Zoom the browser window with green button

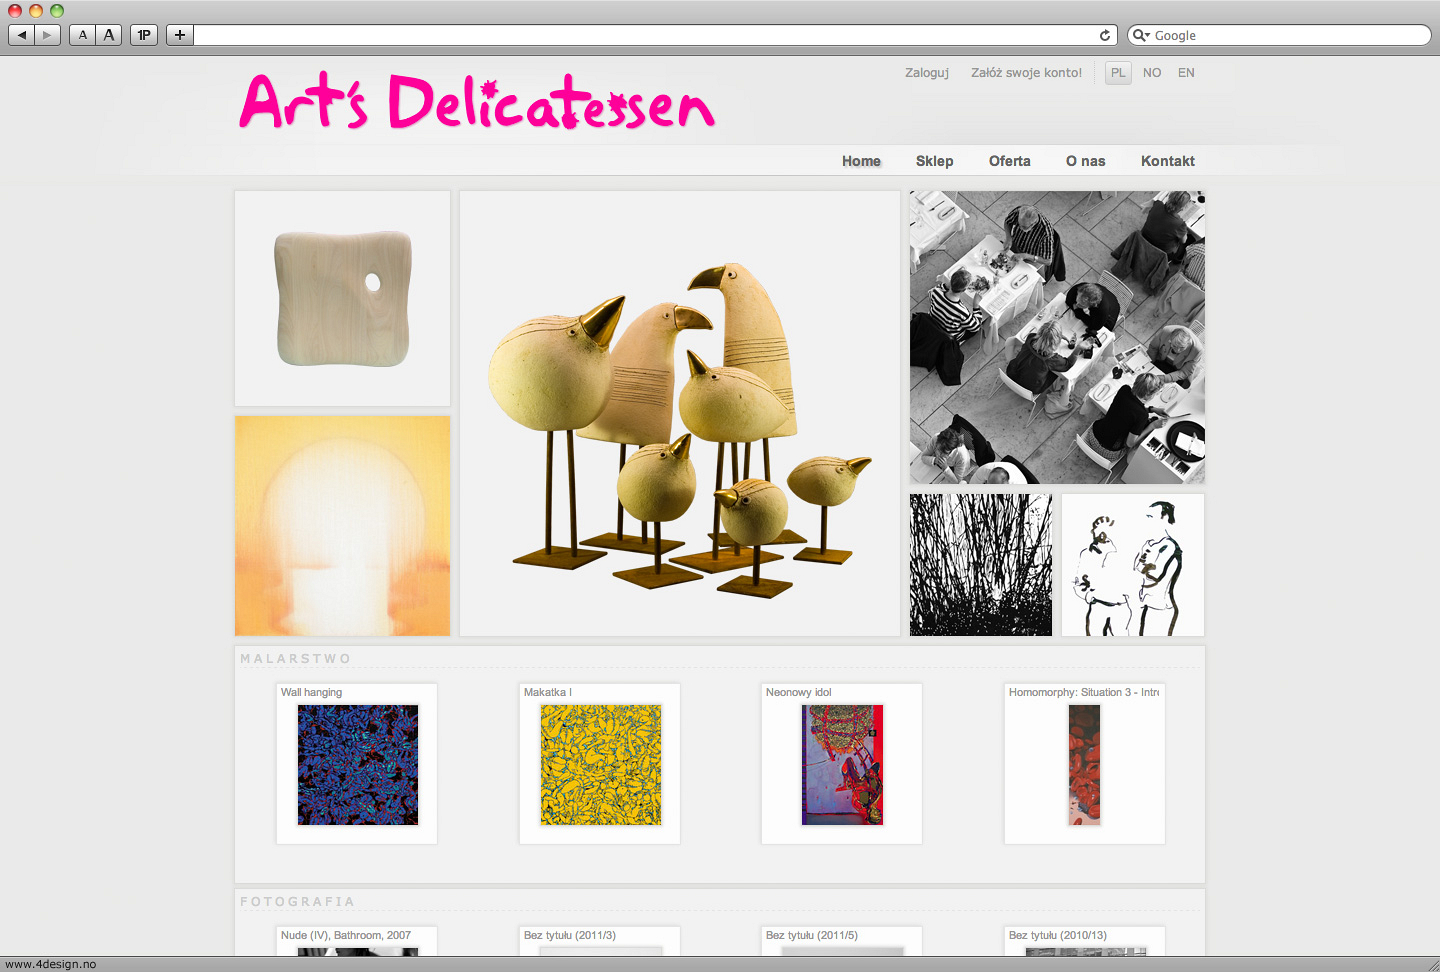(57, 10)
